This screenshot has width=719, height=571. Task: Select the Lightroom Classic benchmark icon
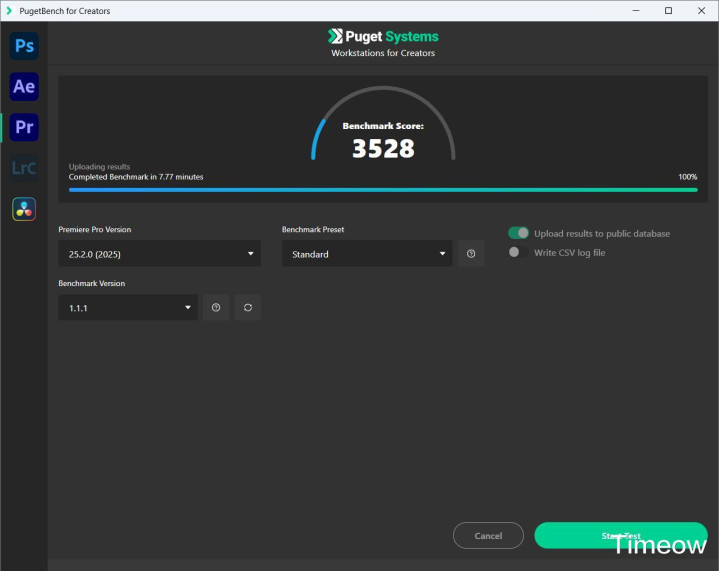[24, 168]
